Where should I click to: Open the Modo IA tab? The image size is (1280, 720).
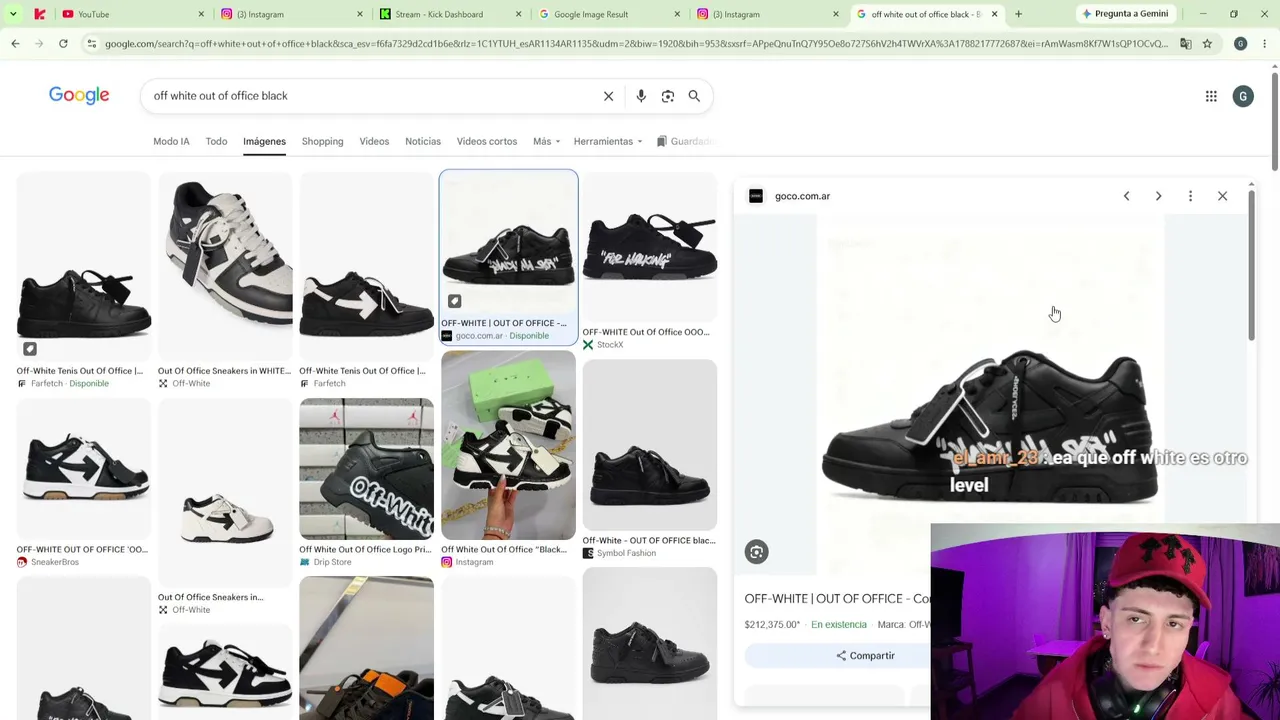[x=171, y=141]
